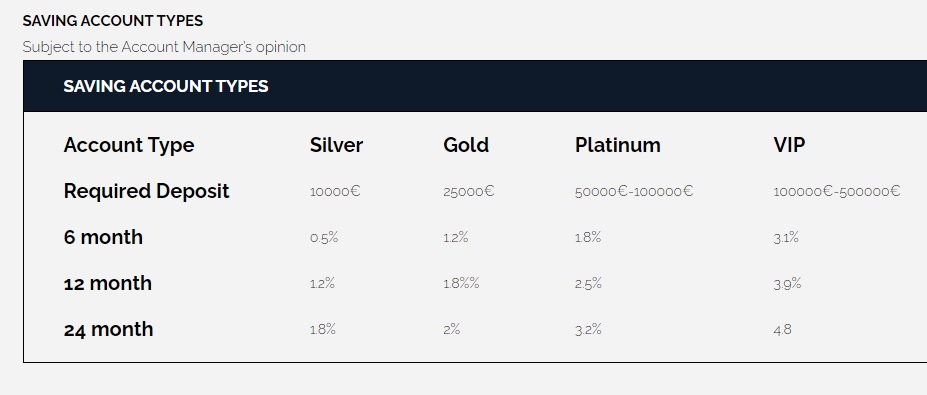Select the Platinum column heading

click(617, 145)
